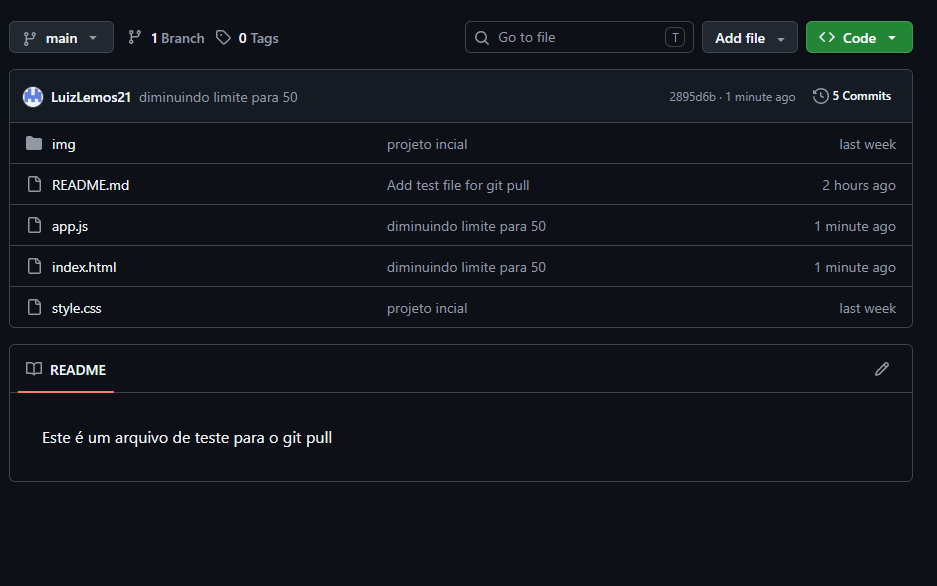Click the tags icon beside 0 Tags
The height and width of the screenshot is (586, 937).
223,38
